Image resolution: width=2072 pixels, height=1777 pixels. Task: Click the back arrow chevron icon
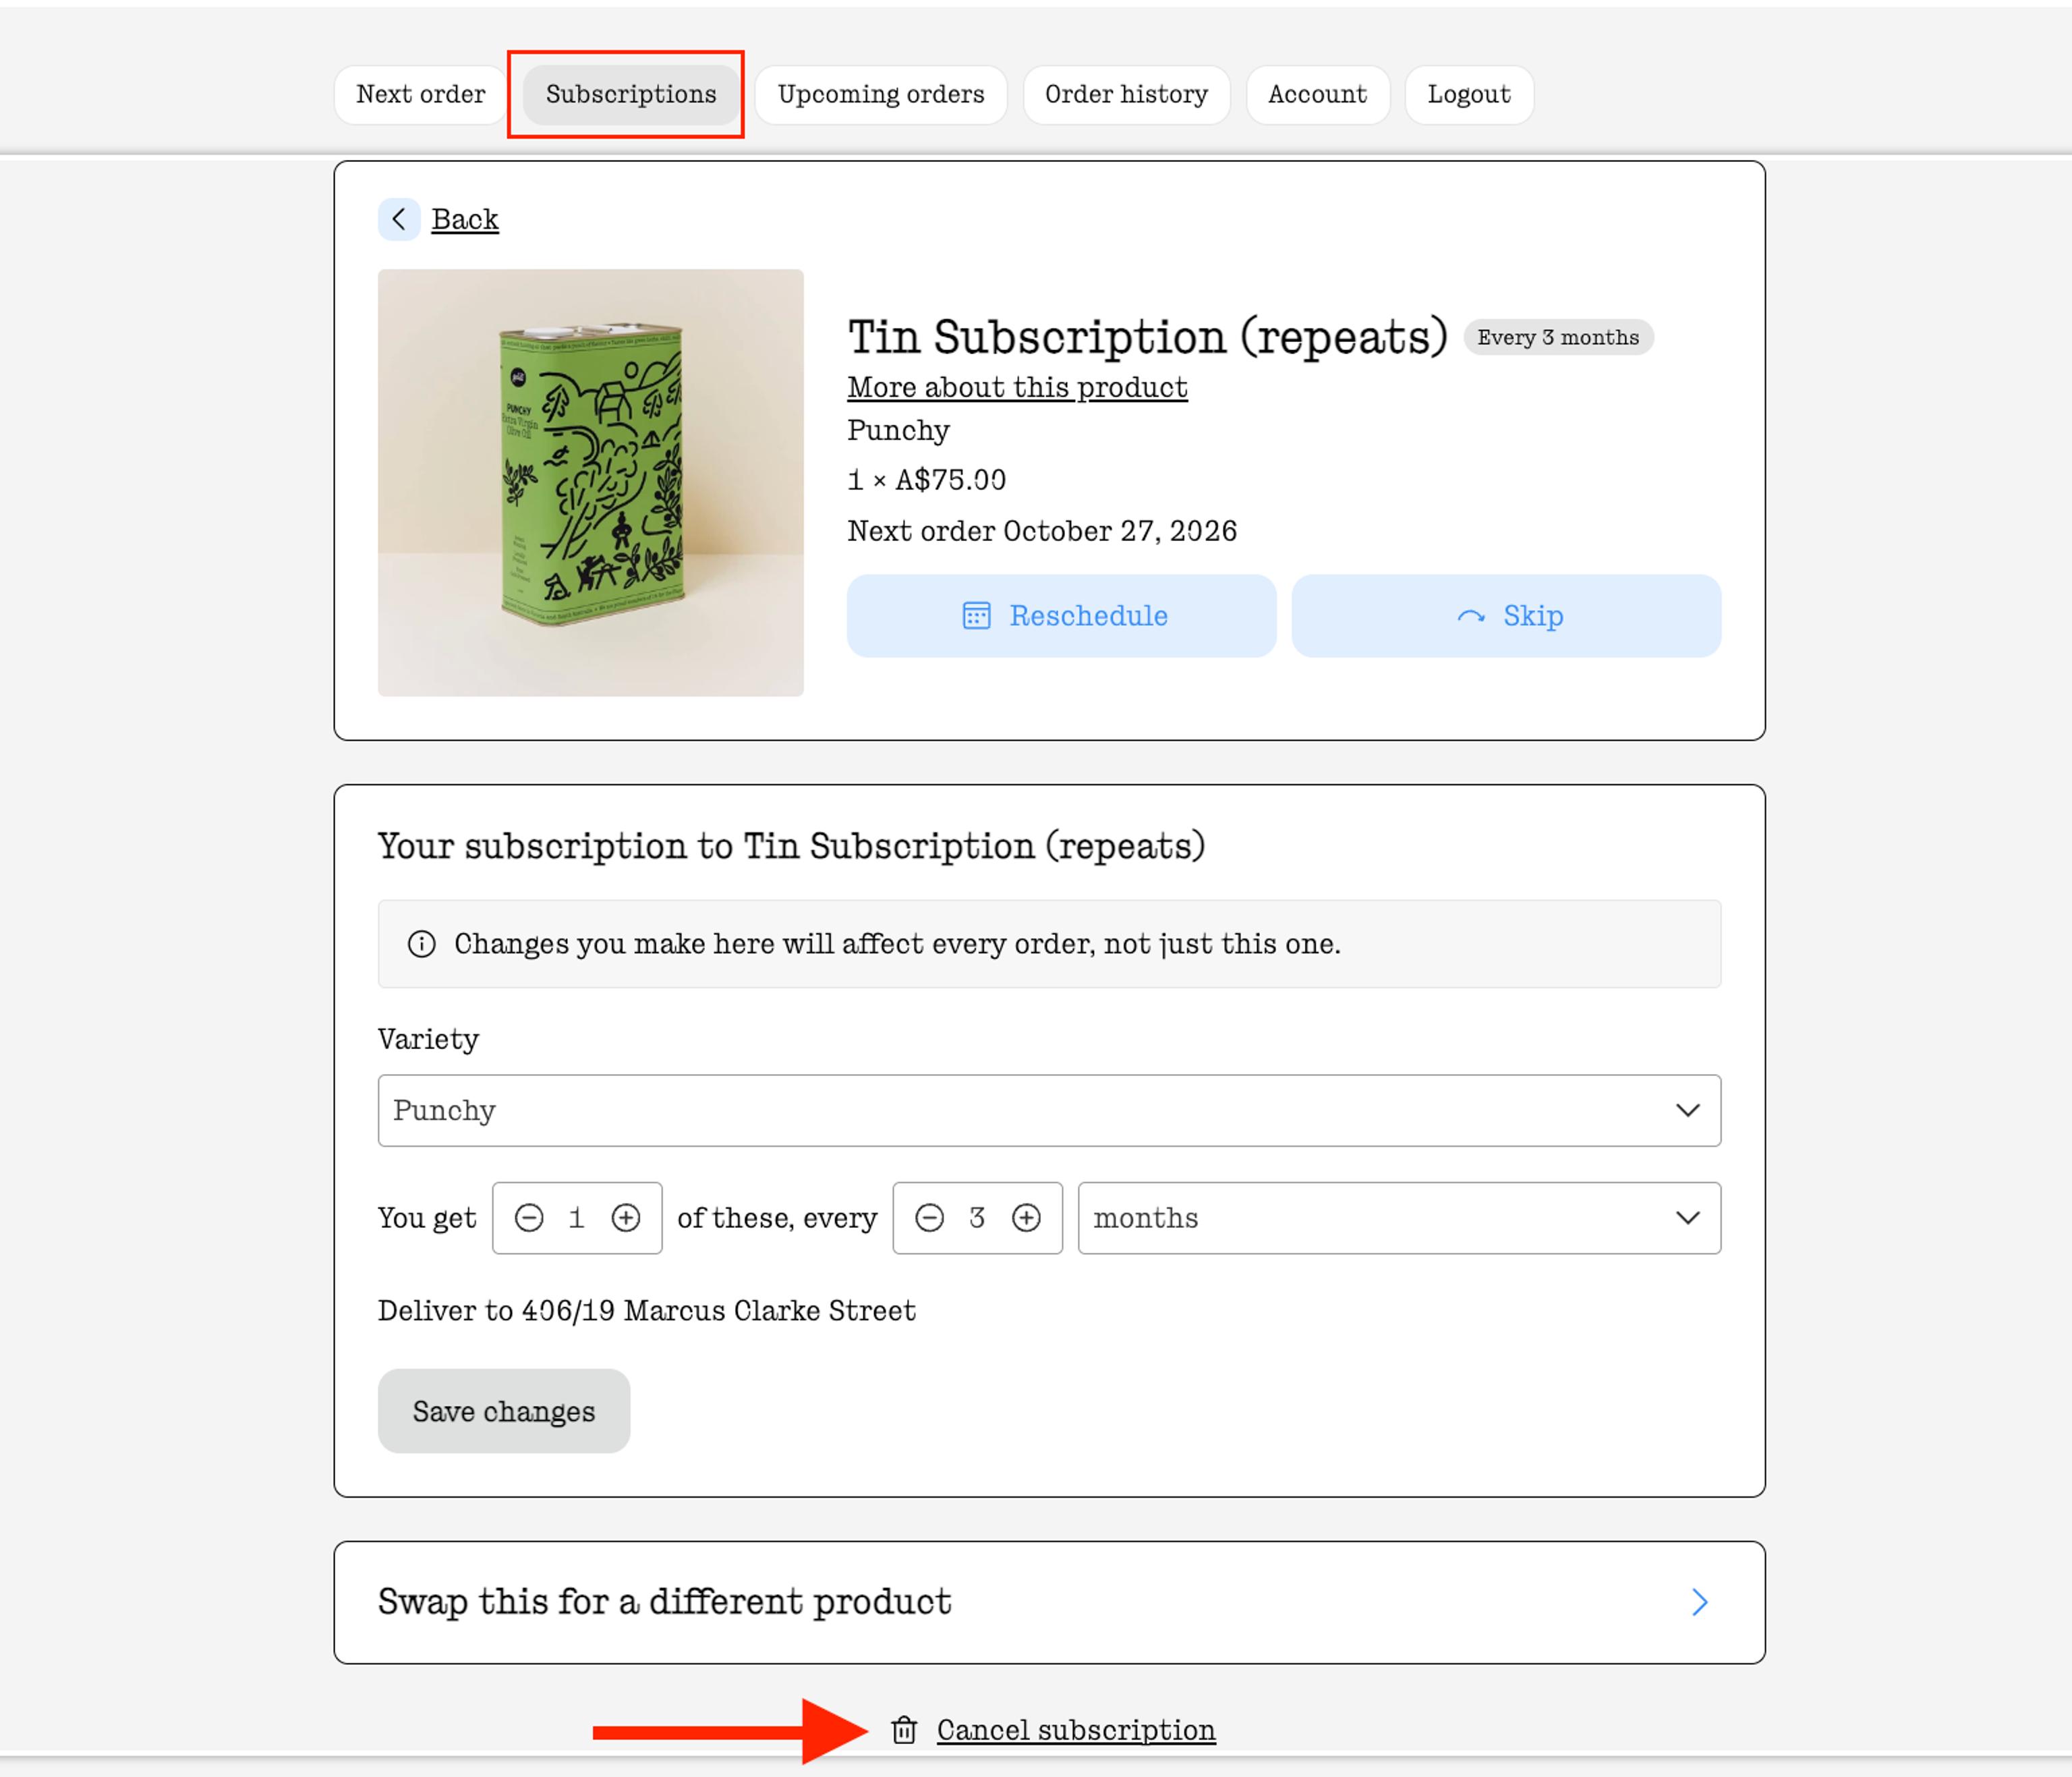399,219
